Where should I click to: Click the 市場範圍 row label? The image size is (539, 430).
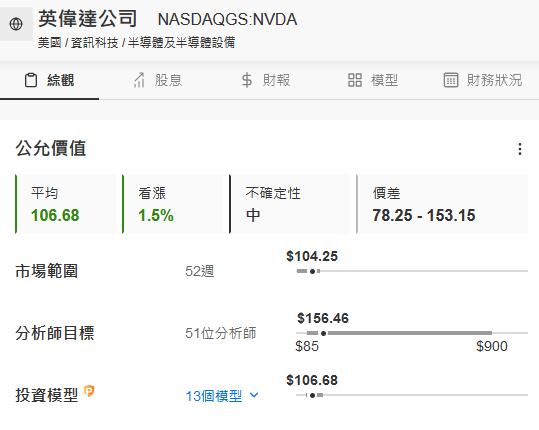tap(46, 271)
